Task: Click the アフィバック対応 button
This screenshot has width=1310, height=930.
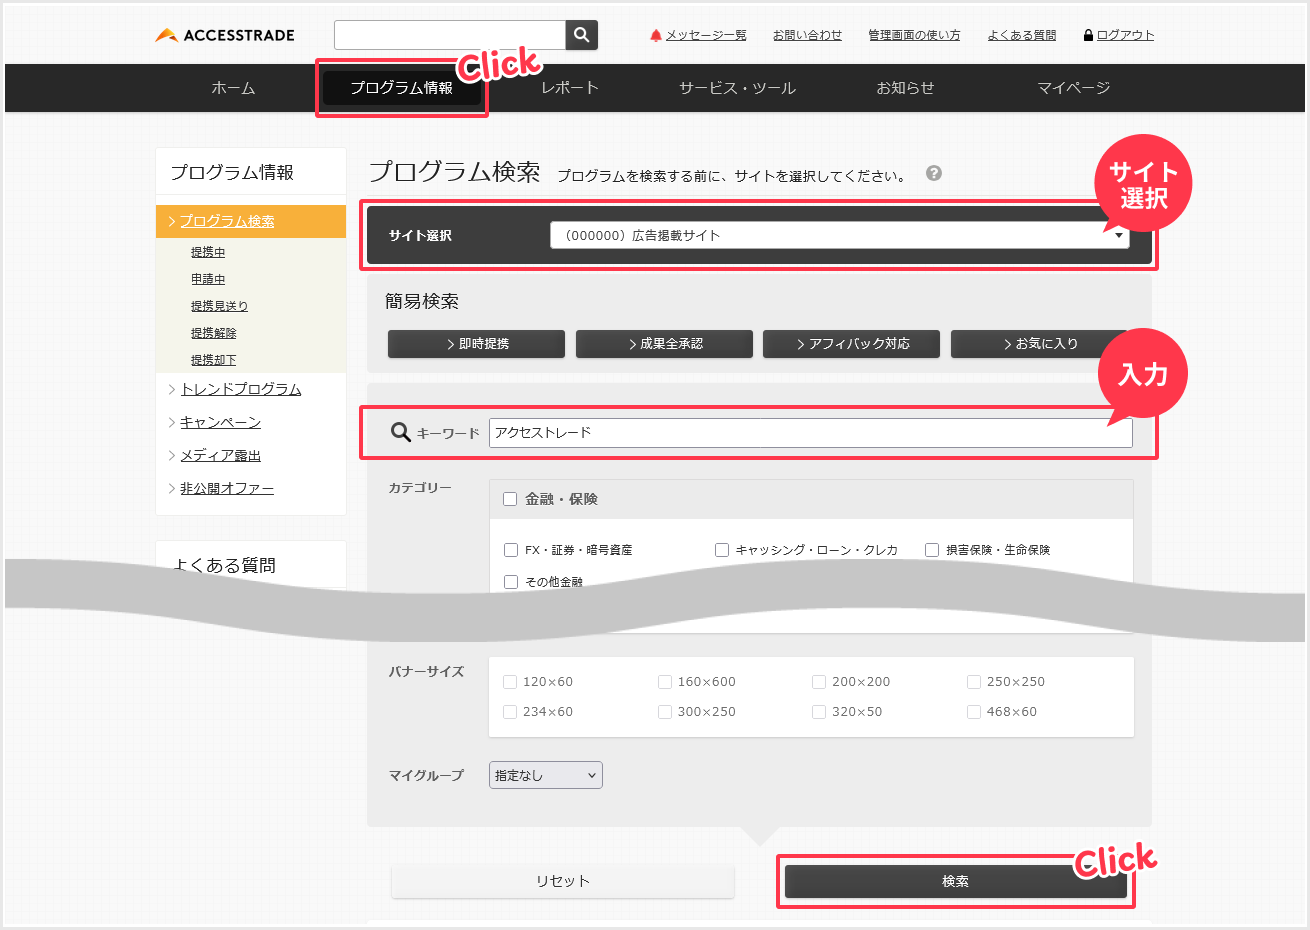Action: (x=851, y=344)
